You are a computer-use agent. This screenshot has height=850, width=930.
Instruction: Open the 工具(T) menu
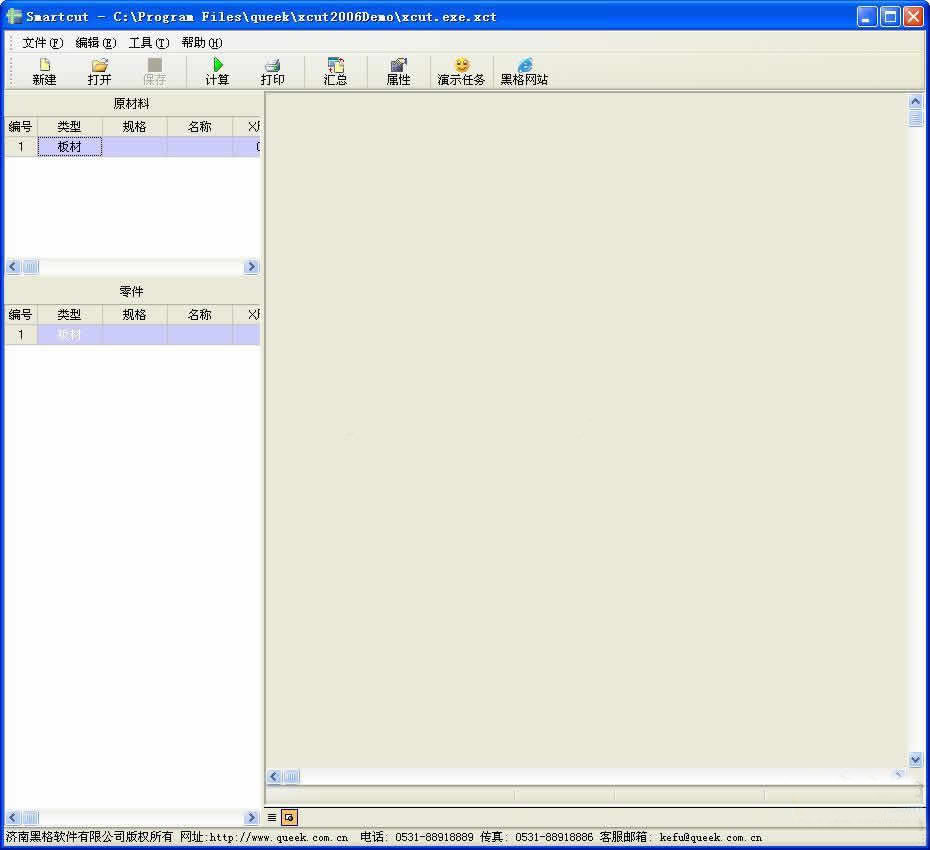148,43
